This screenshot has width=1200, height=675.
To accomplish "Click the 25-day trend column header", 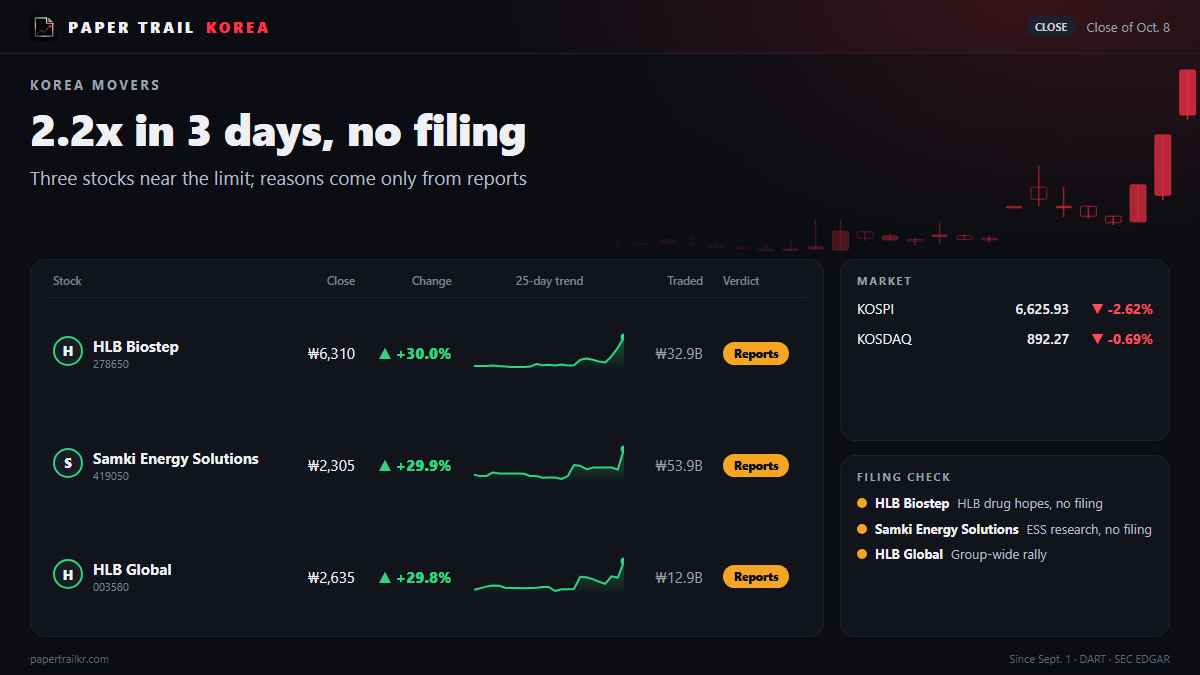I will point(549,281).
